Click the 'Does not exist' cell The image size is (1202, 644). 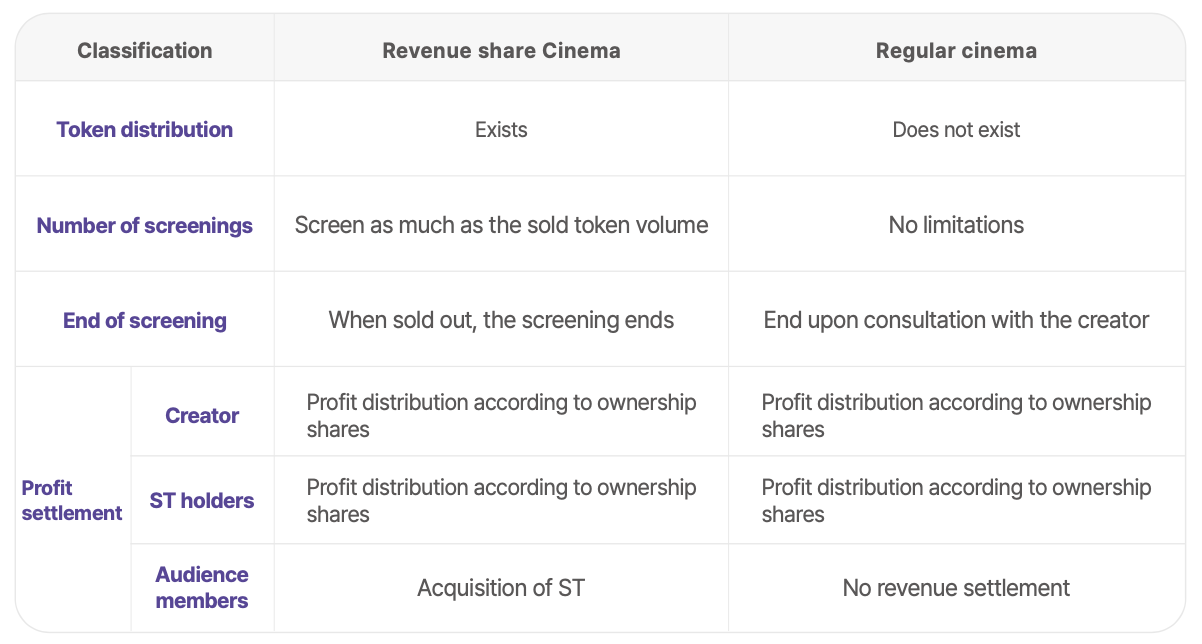(956, 129)
